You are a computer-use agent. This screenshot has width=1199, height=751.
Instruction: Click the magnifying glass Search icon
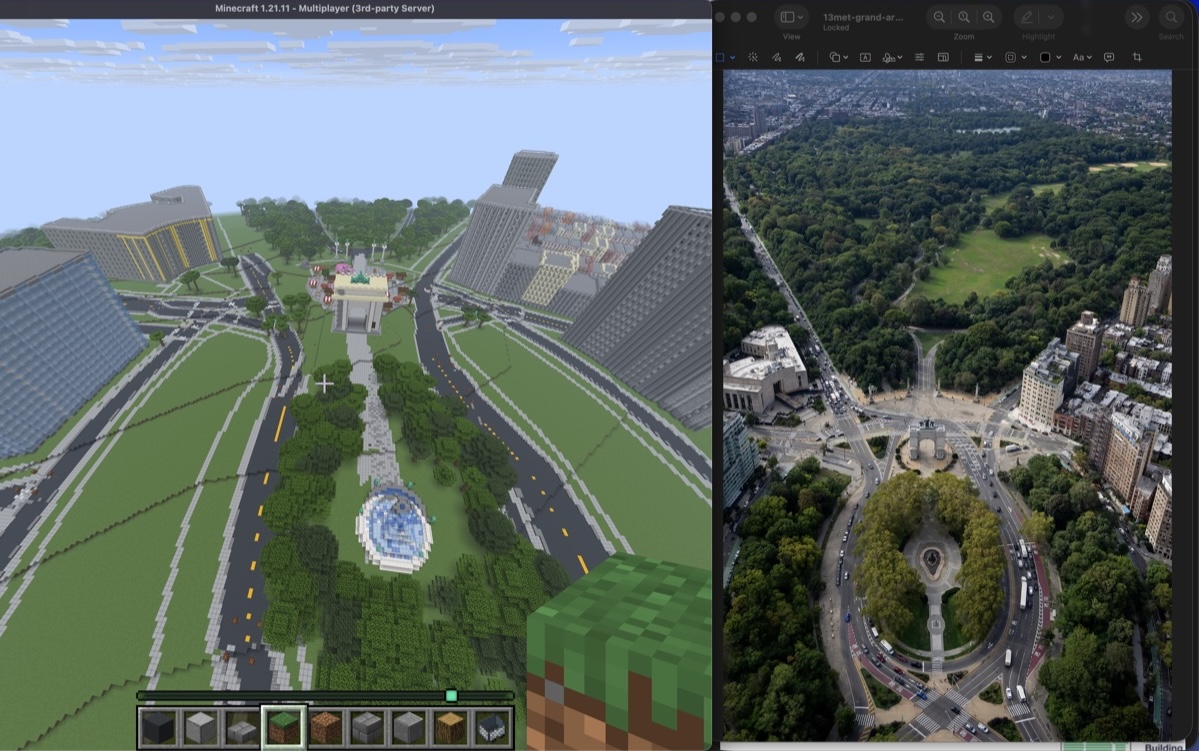pos(1172,17)
